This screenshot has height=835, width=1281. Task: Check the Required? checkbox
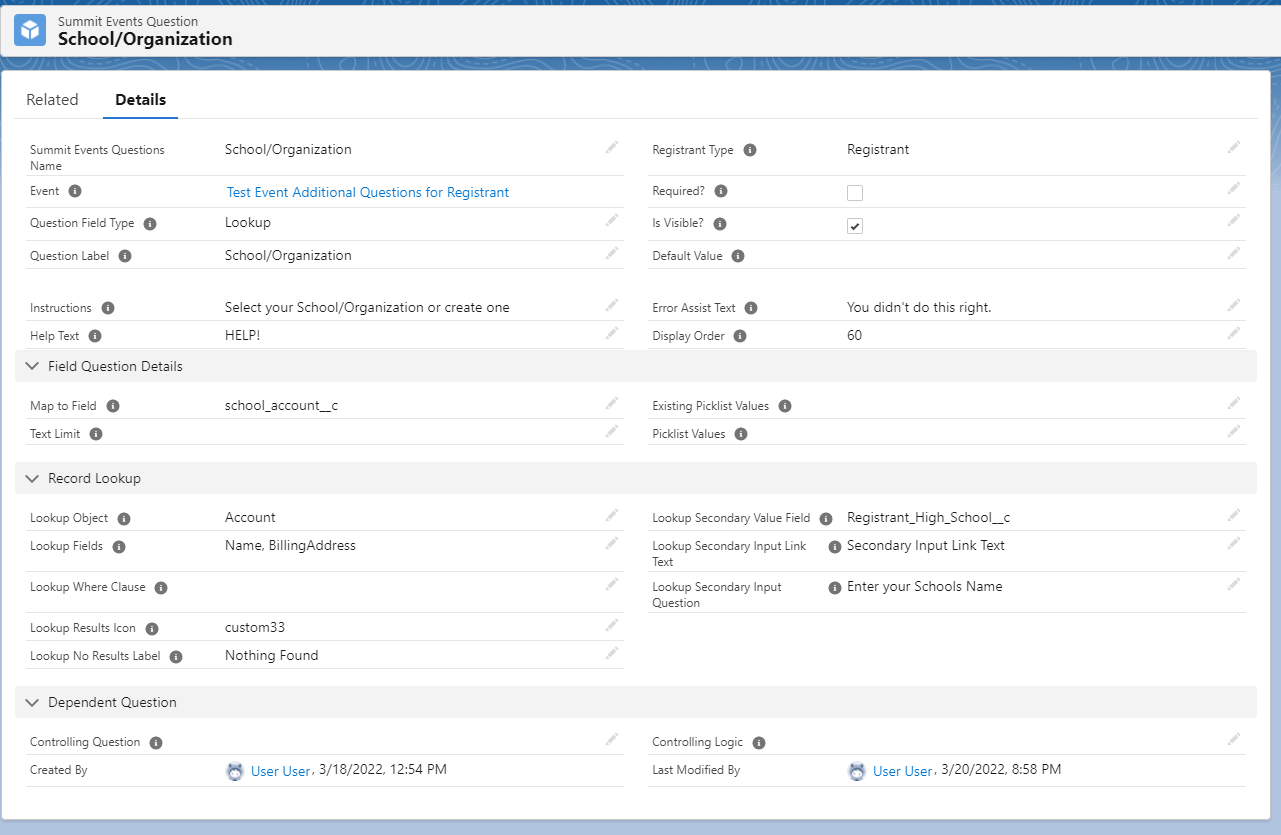tap(855, 191)
